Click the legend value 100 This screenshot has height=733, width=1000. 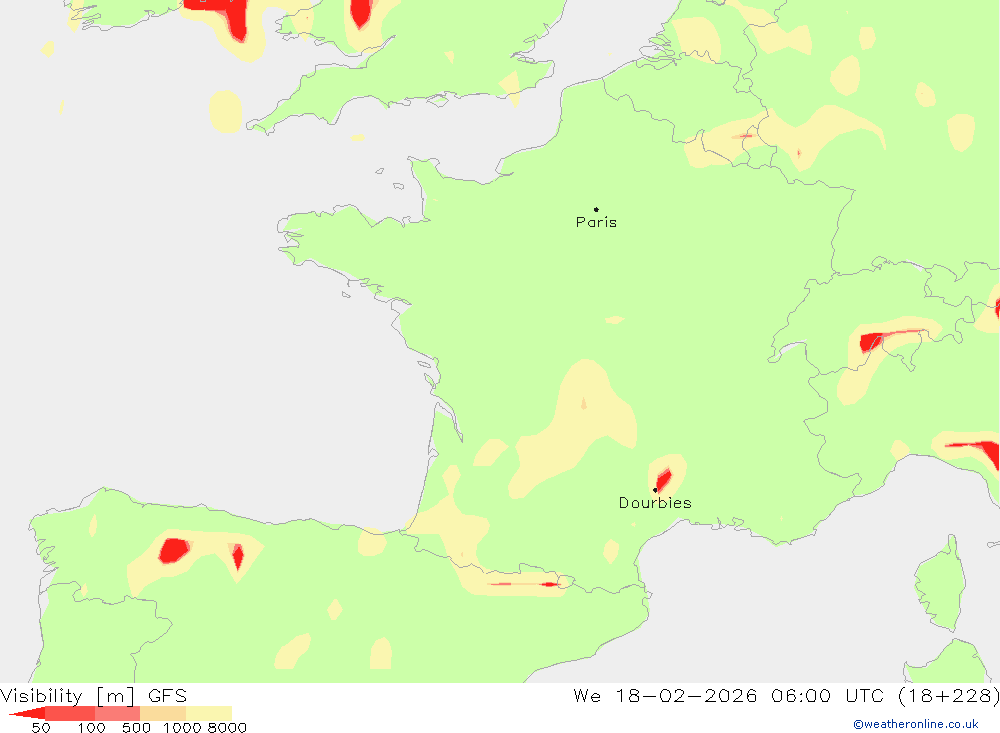(x=91, y=727)
